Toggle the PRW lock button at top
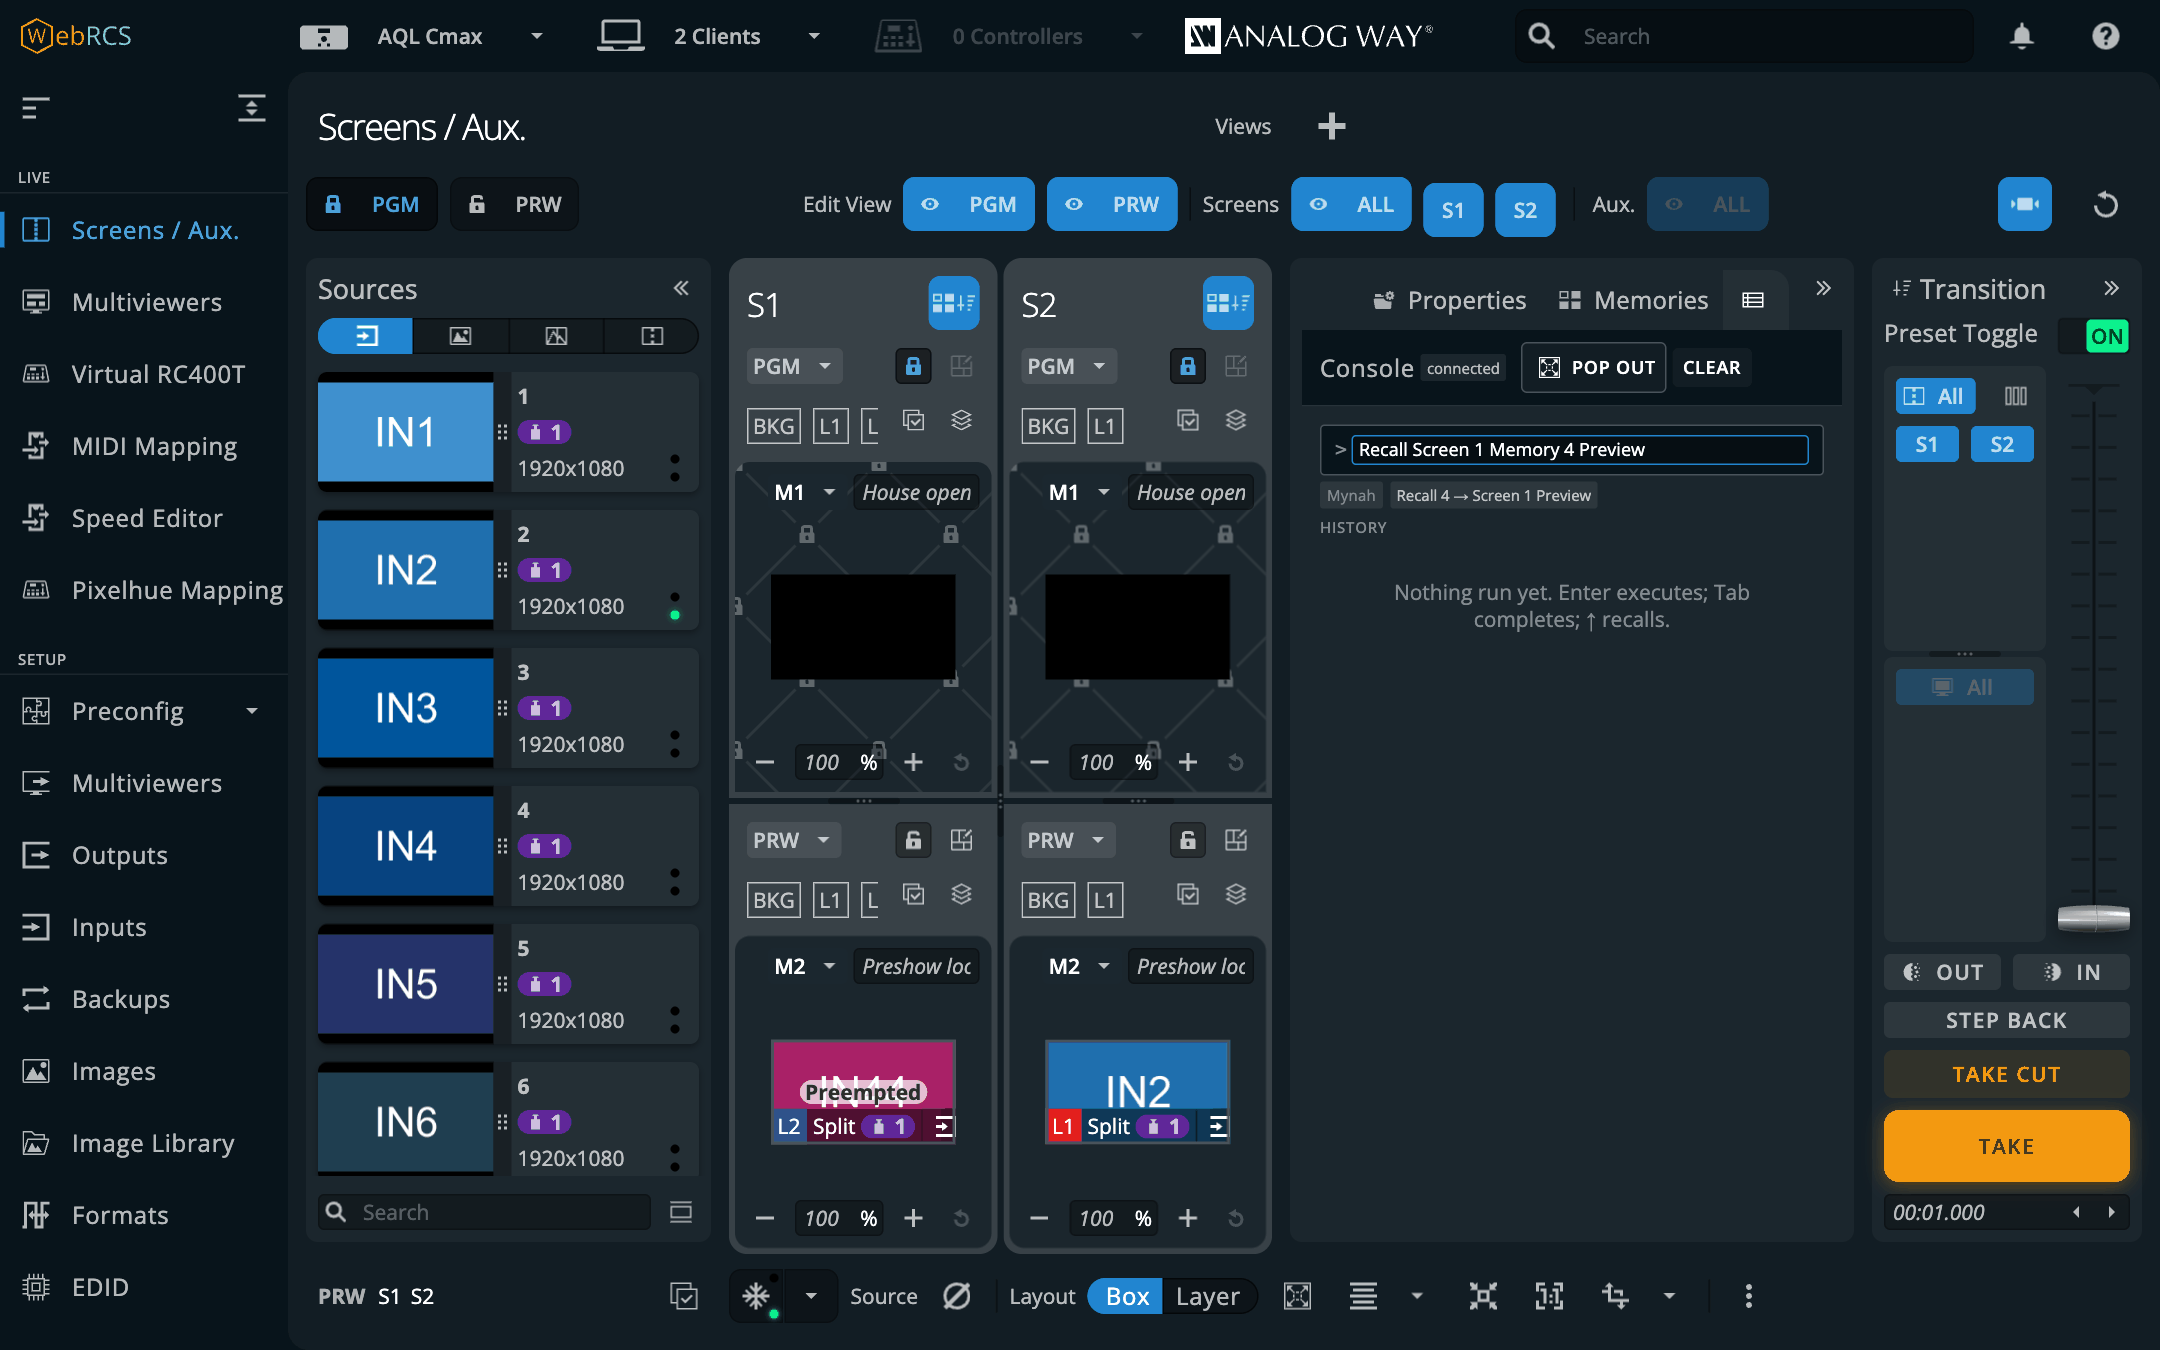The image size is (2160, 1350). [514, 204]
